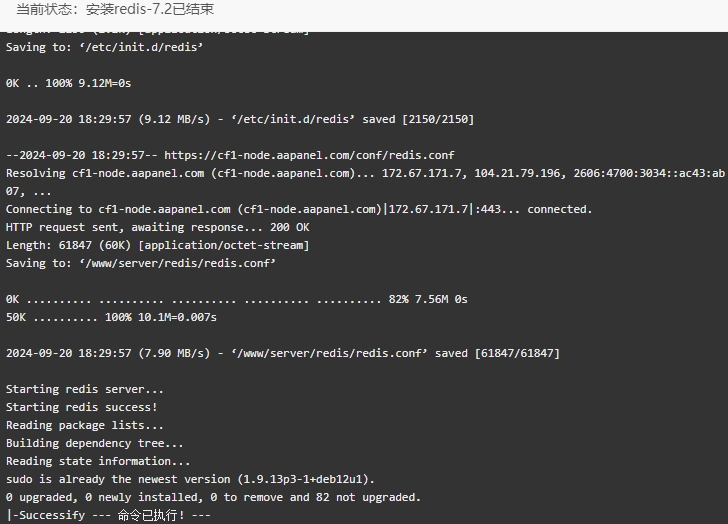The image size is (728, 524).
Task: Click the 'Resolving cf1-node.aapanel.com' line
Action: (x=365, y=173)
